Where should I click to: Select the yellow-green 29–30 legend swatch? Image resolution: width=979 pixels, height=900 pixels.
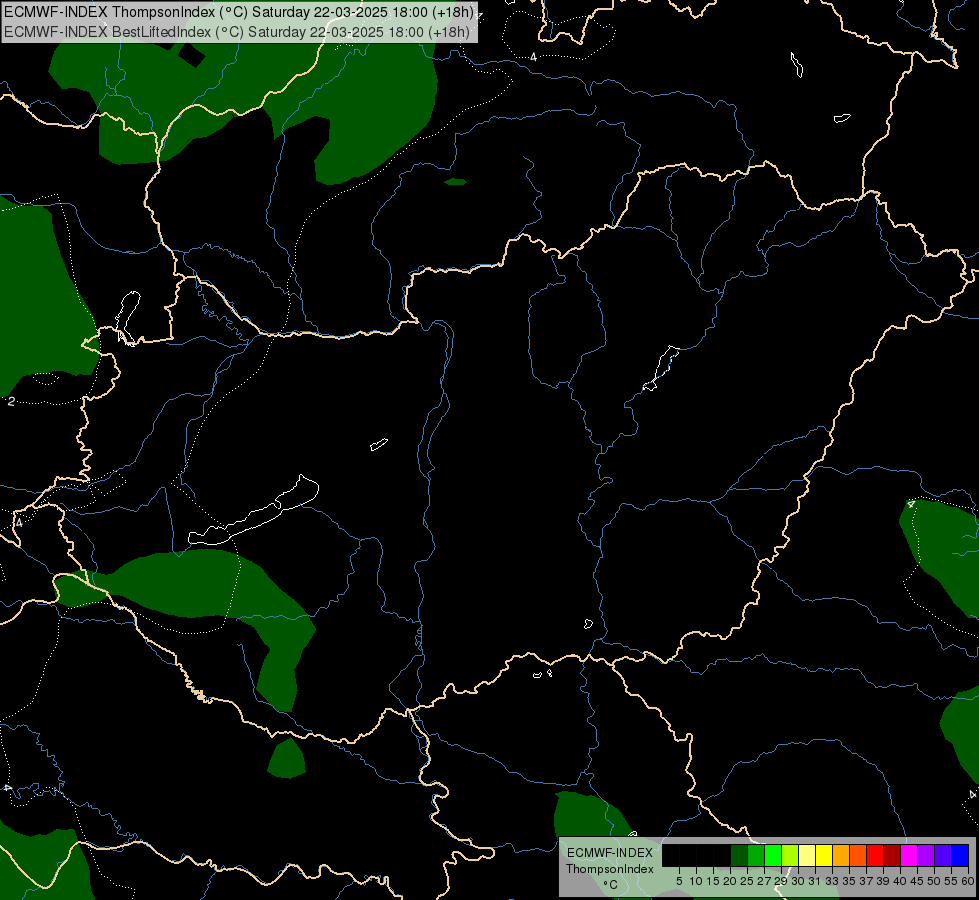pyautogui.click(x=790, y=855)
